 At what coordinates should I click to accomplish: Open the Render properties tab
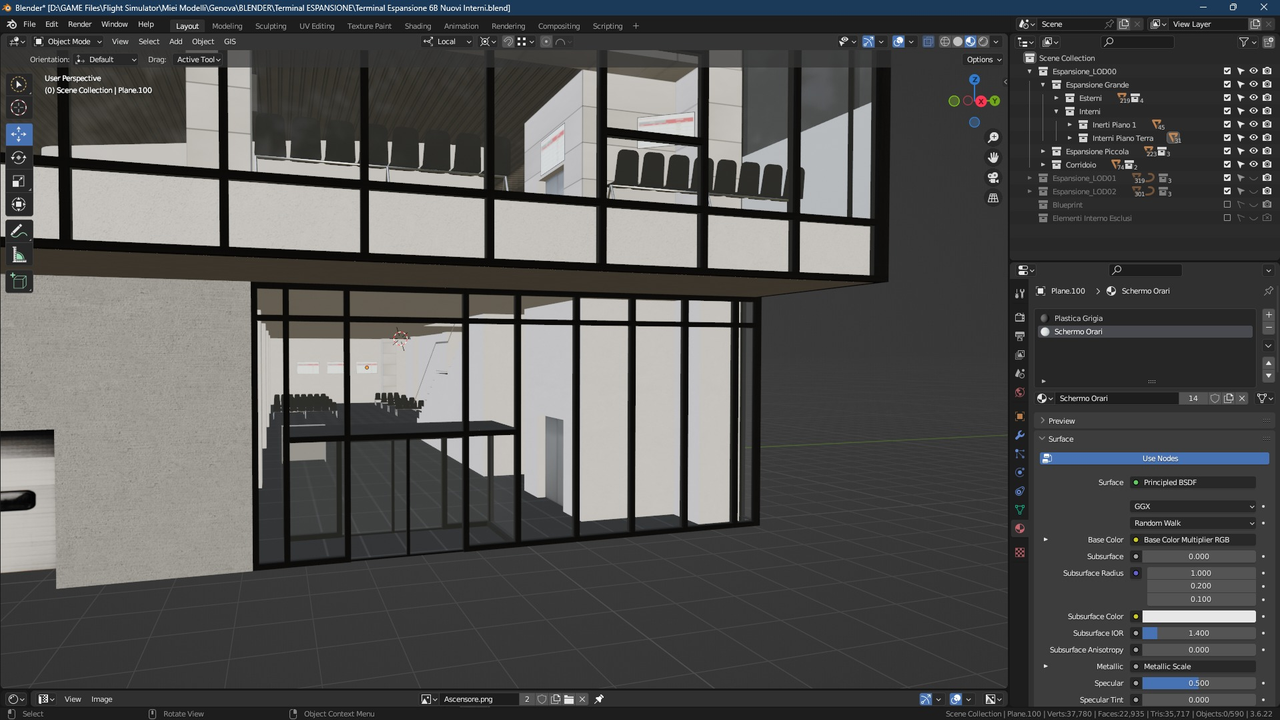click(x=1020, y=317)
